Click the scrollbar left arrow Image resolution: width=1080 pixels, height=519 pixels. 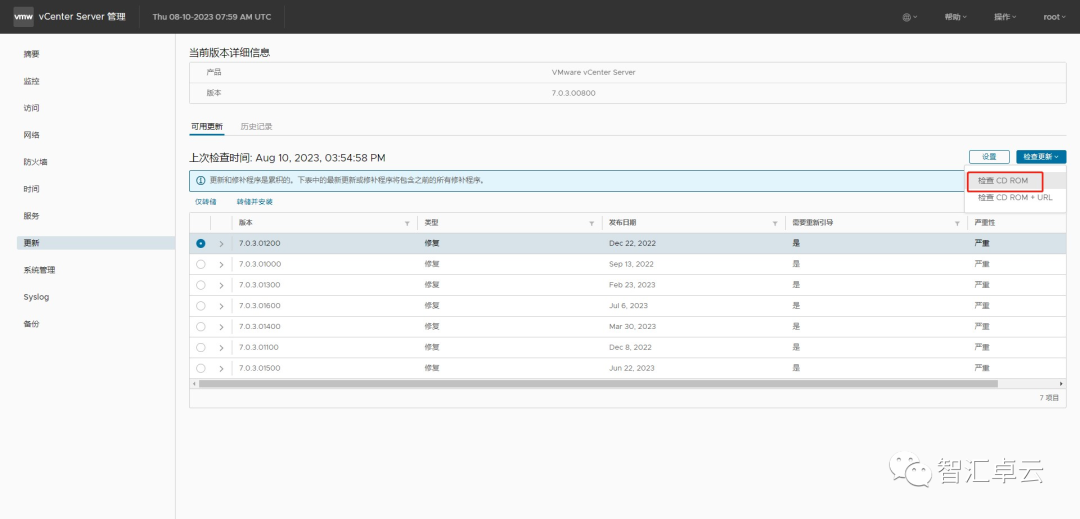point(194,383)
